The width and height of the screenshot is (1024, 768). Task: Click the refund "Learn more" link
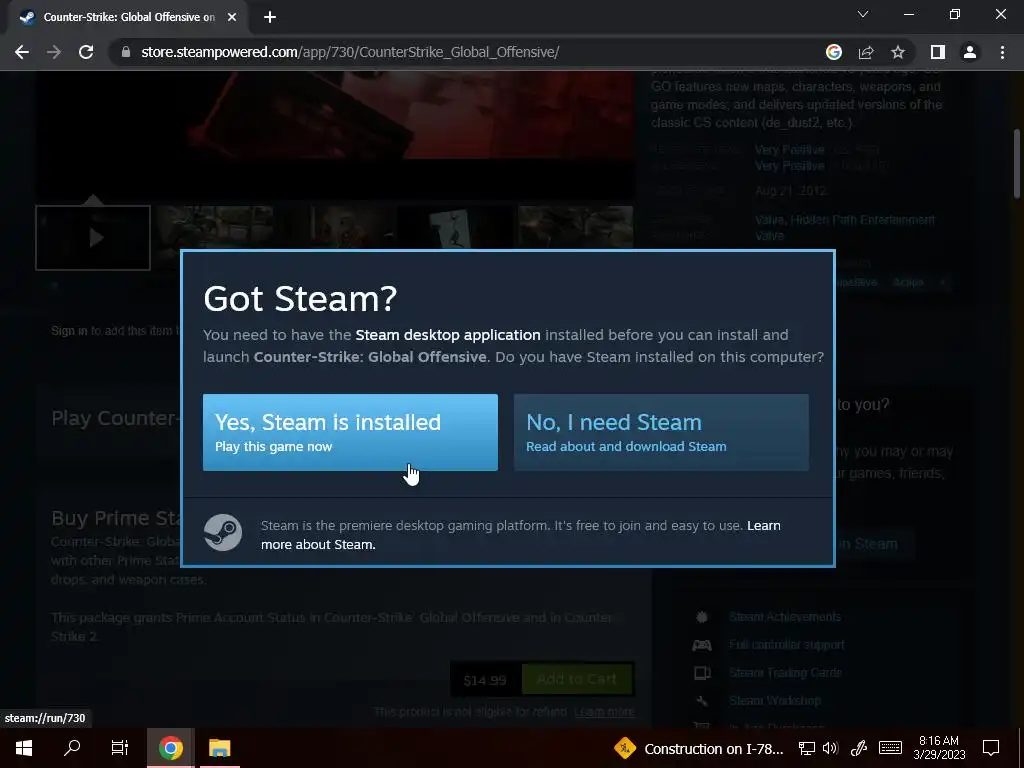[x=604, y=711]
